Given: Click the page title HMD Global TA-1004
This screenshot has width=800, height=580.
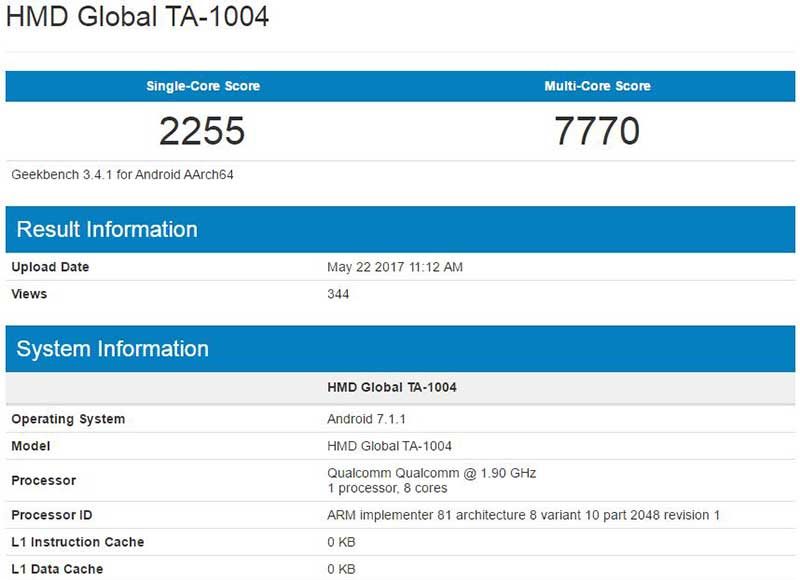Looking at the screenshot, I should (x=137, y=18).
